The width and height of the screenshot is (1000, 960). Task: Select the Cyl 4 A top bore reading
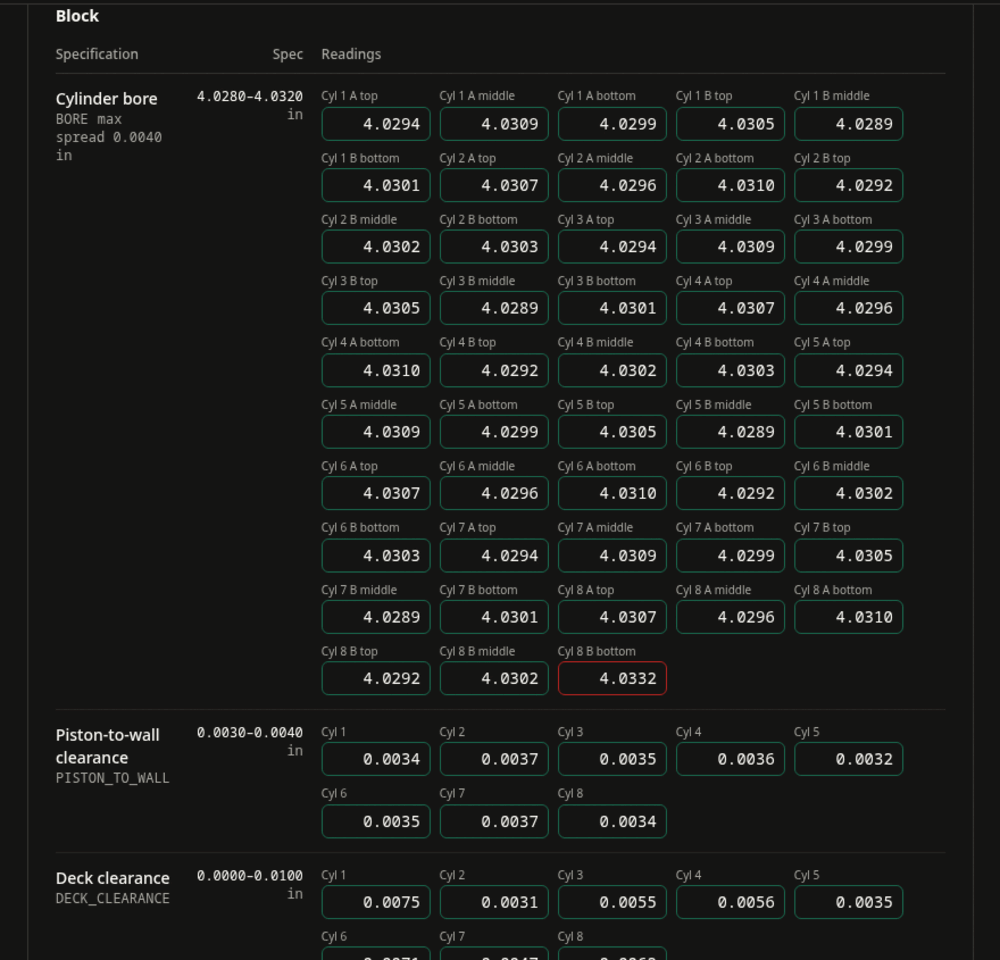(730, 308)
